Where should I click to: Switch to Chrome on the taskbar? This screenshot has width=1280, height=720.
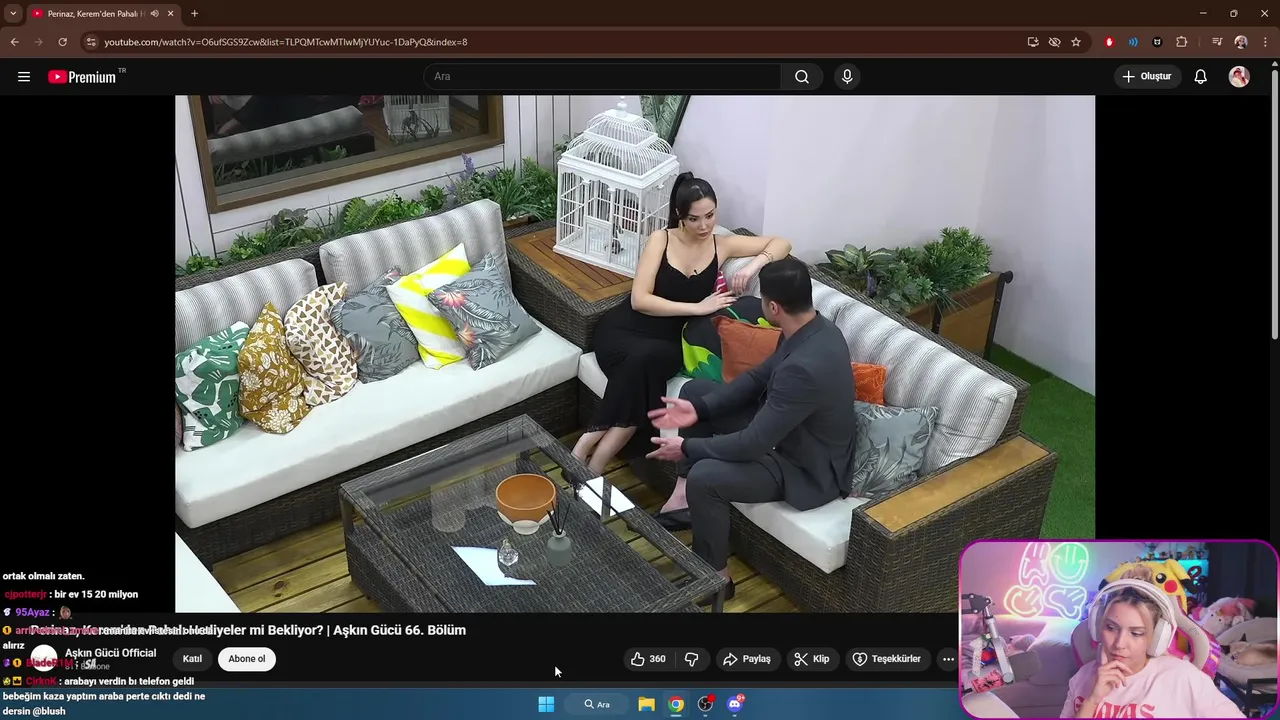click(676, 704)
